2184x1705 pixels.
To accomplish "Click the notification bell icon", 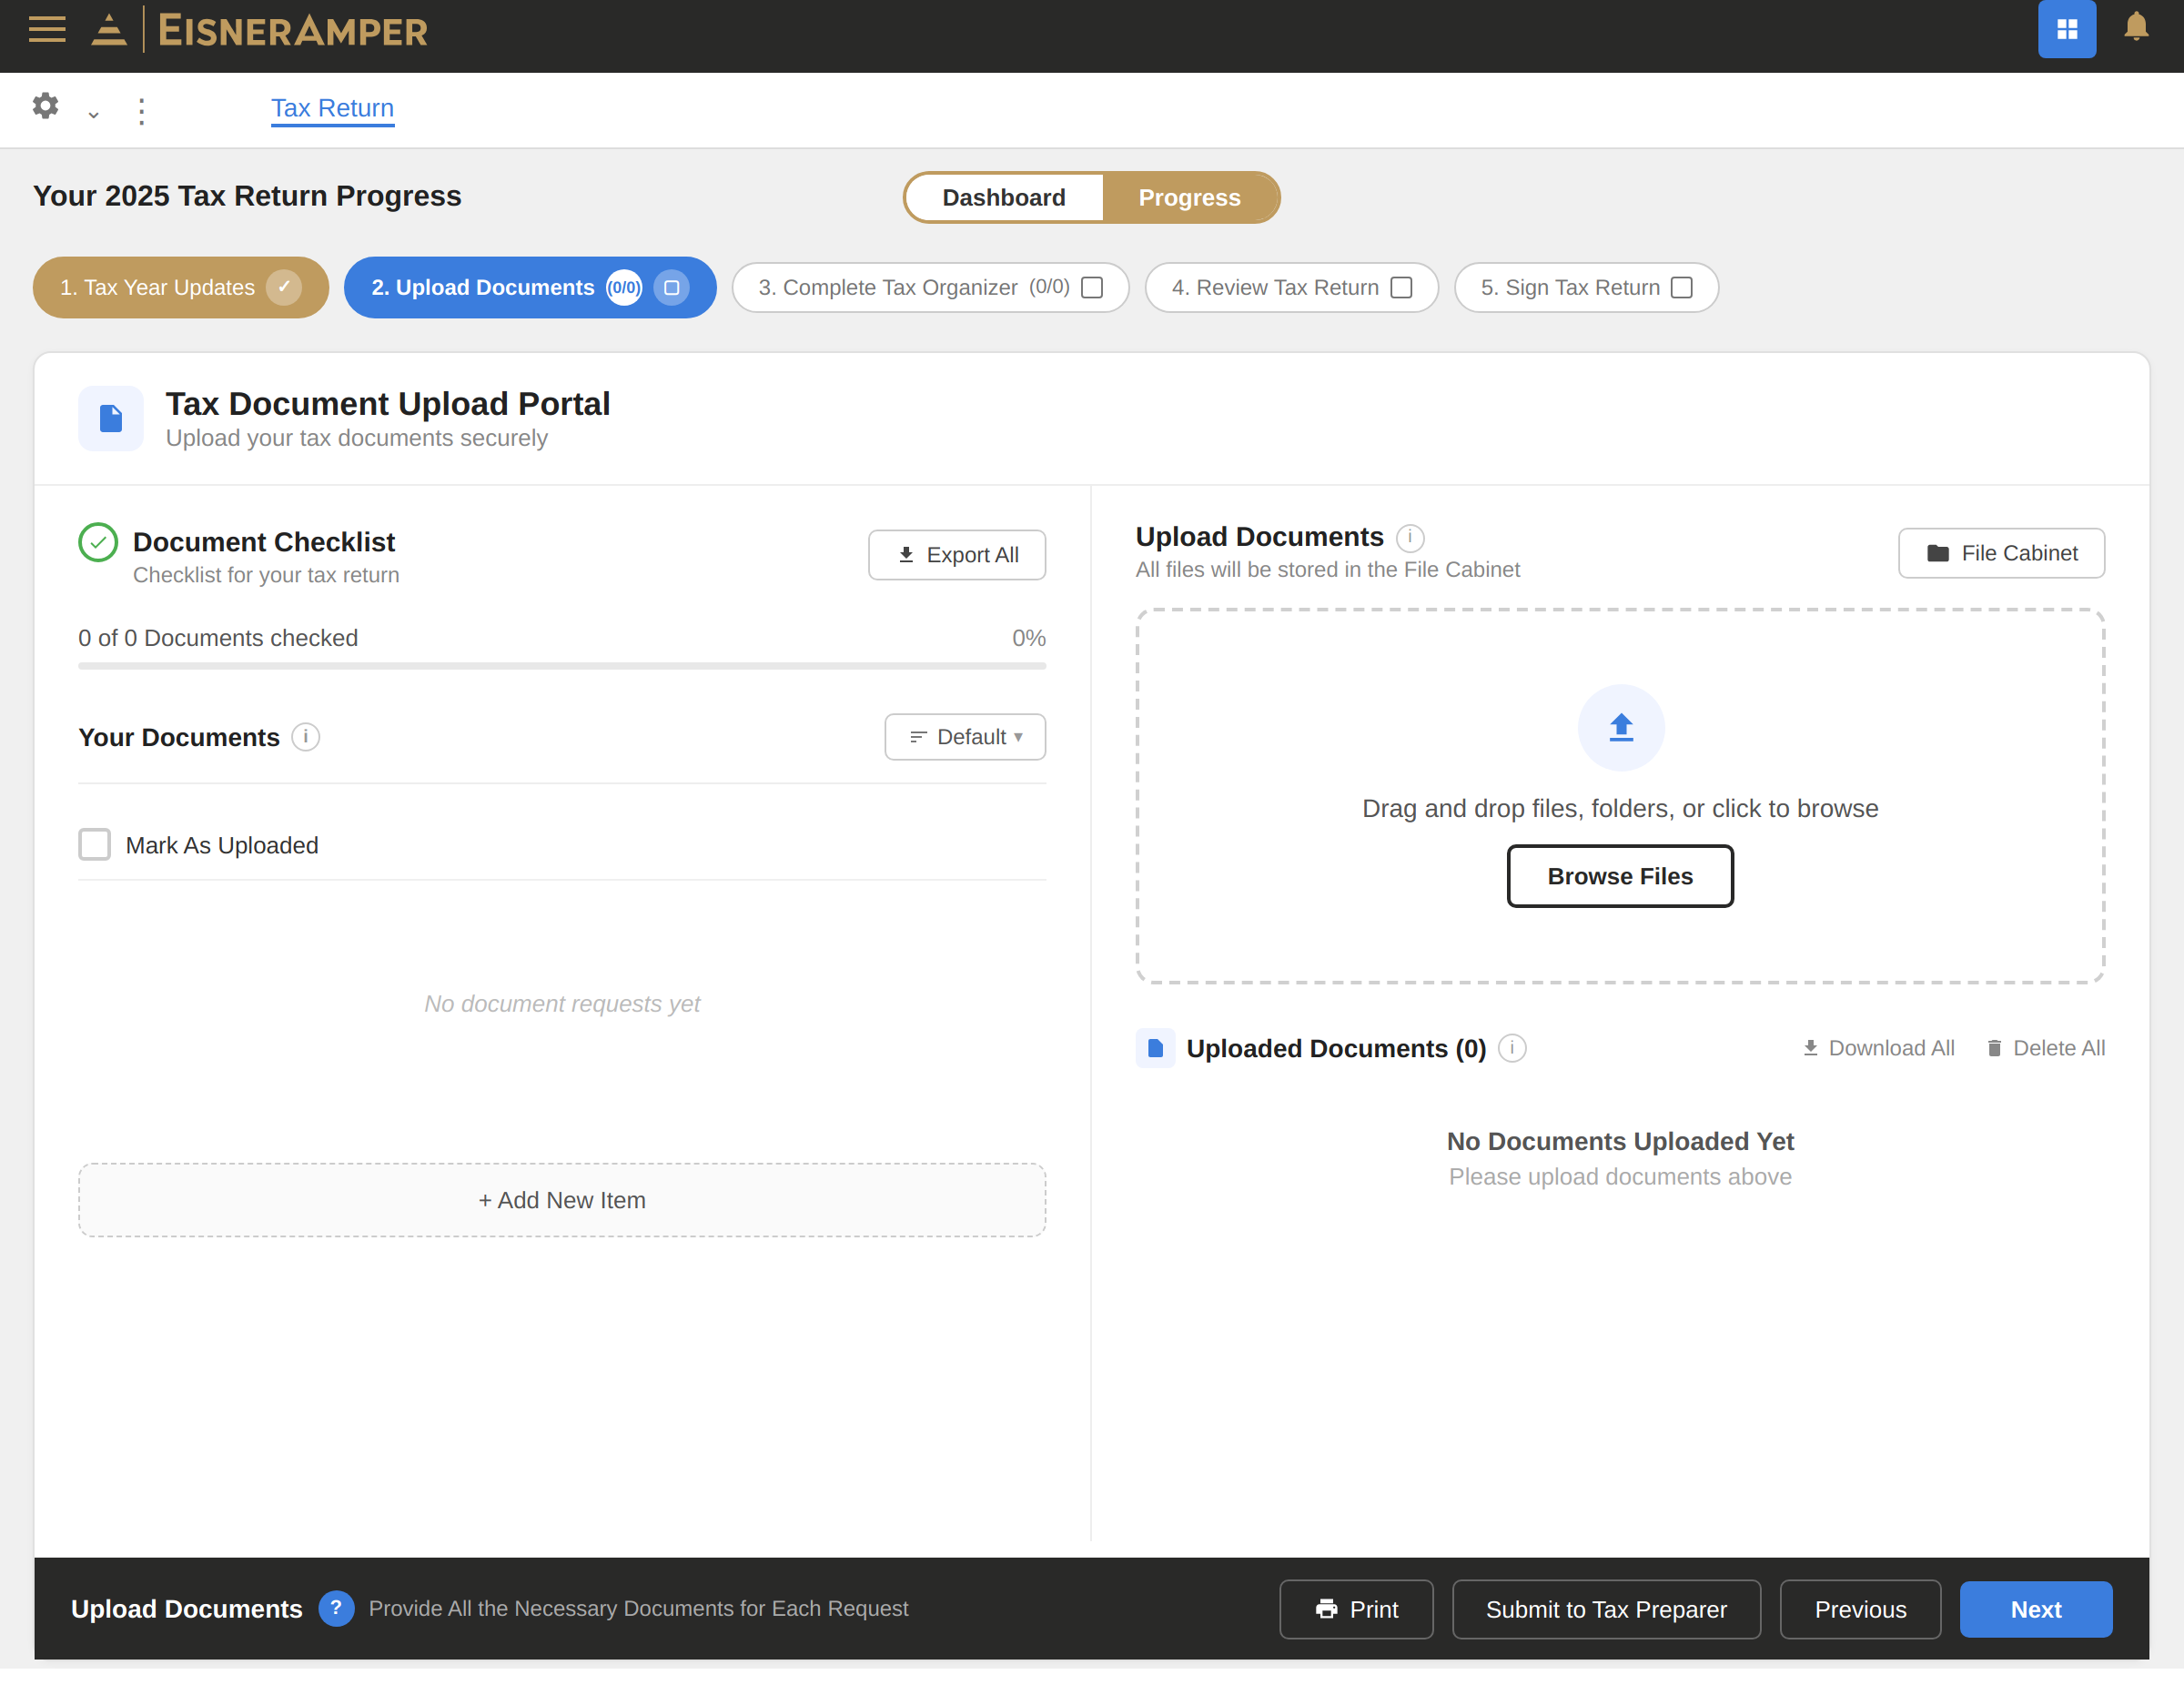I will (2135, 28).
